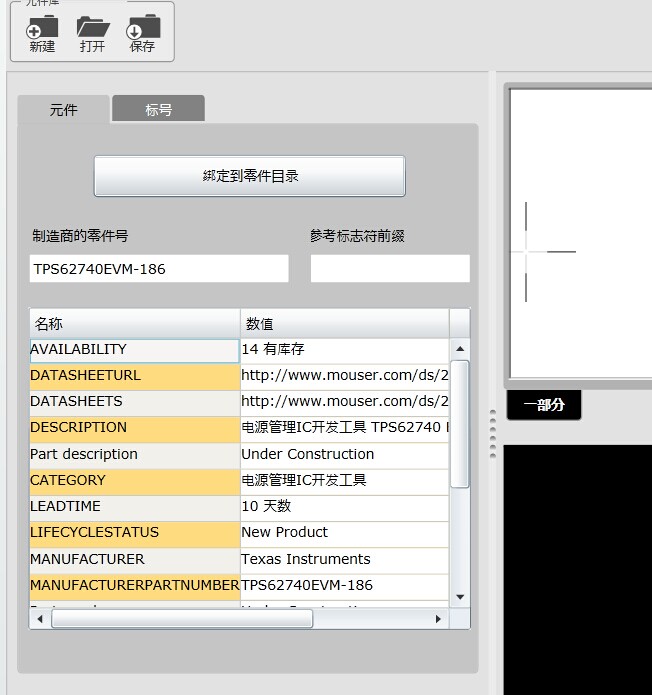
Task: Select the MANUFACTURERPARTNUMBER row name
Action: click(135, 586)
